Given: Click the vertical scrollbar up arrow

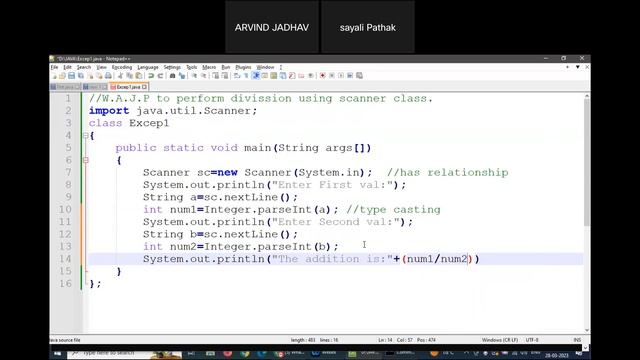Looking at the screenshot, I should [587, 96].
